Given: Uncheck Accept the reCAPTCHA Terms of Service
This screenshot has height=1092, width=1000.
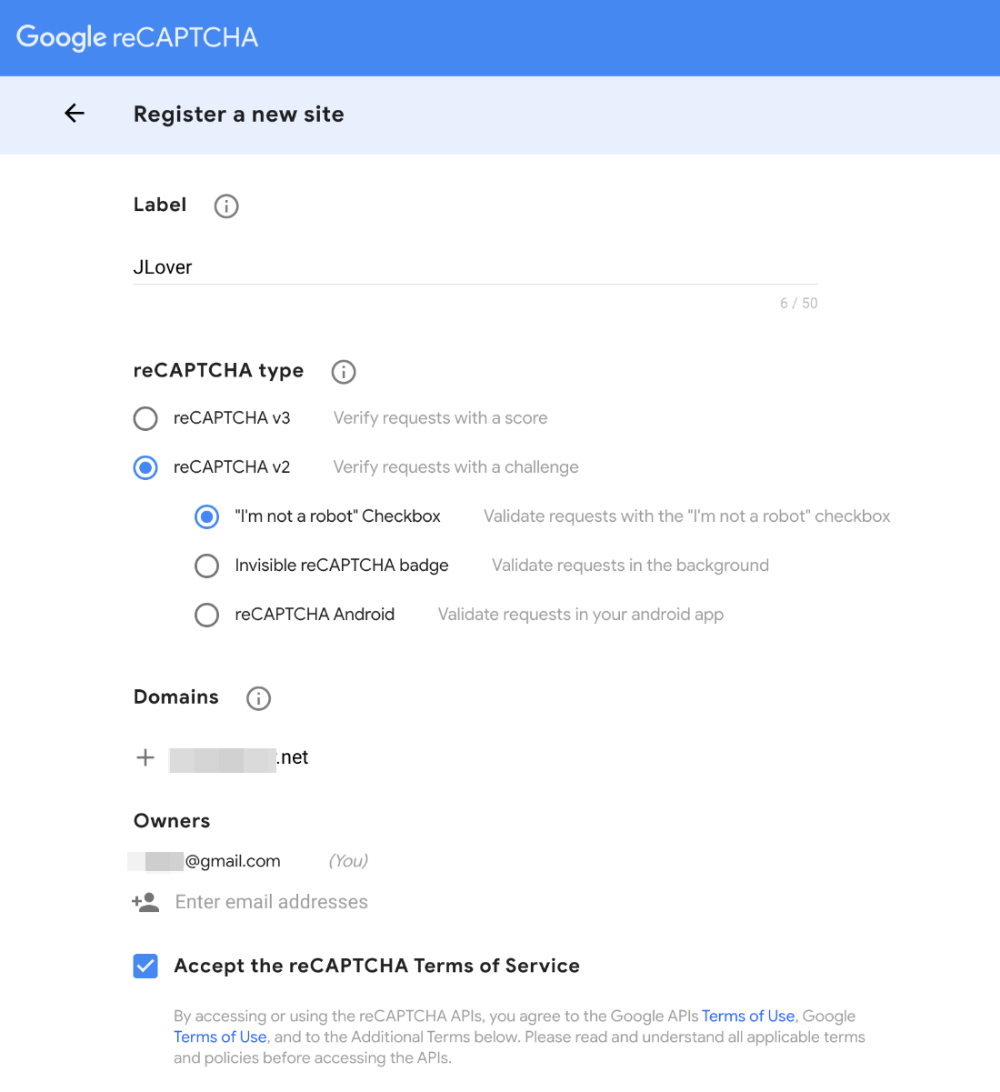Looking at the screenshot, I should pos(146,966).
